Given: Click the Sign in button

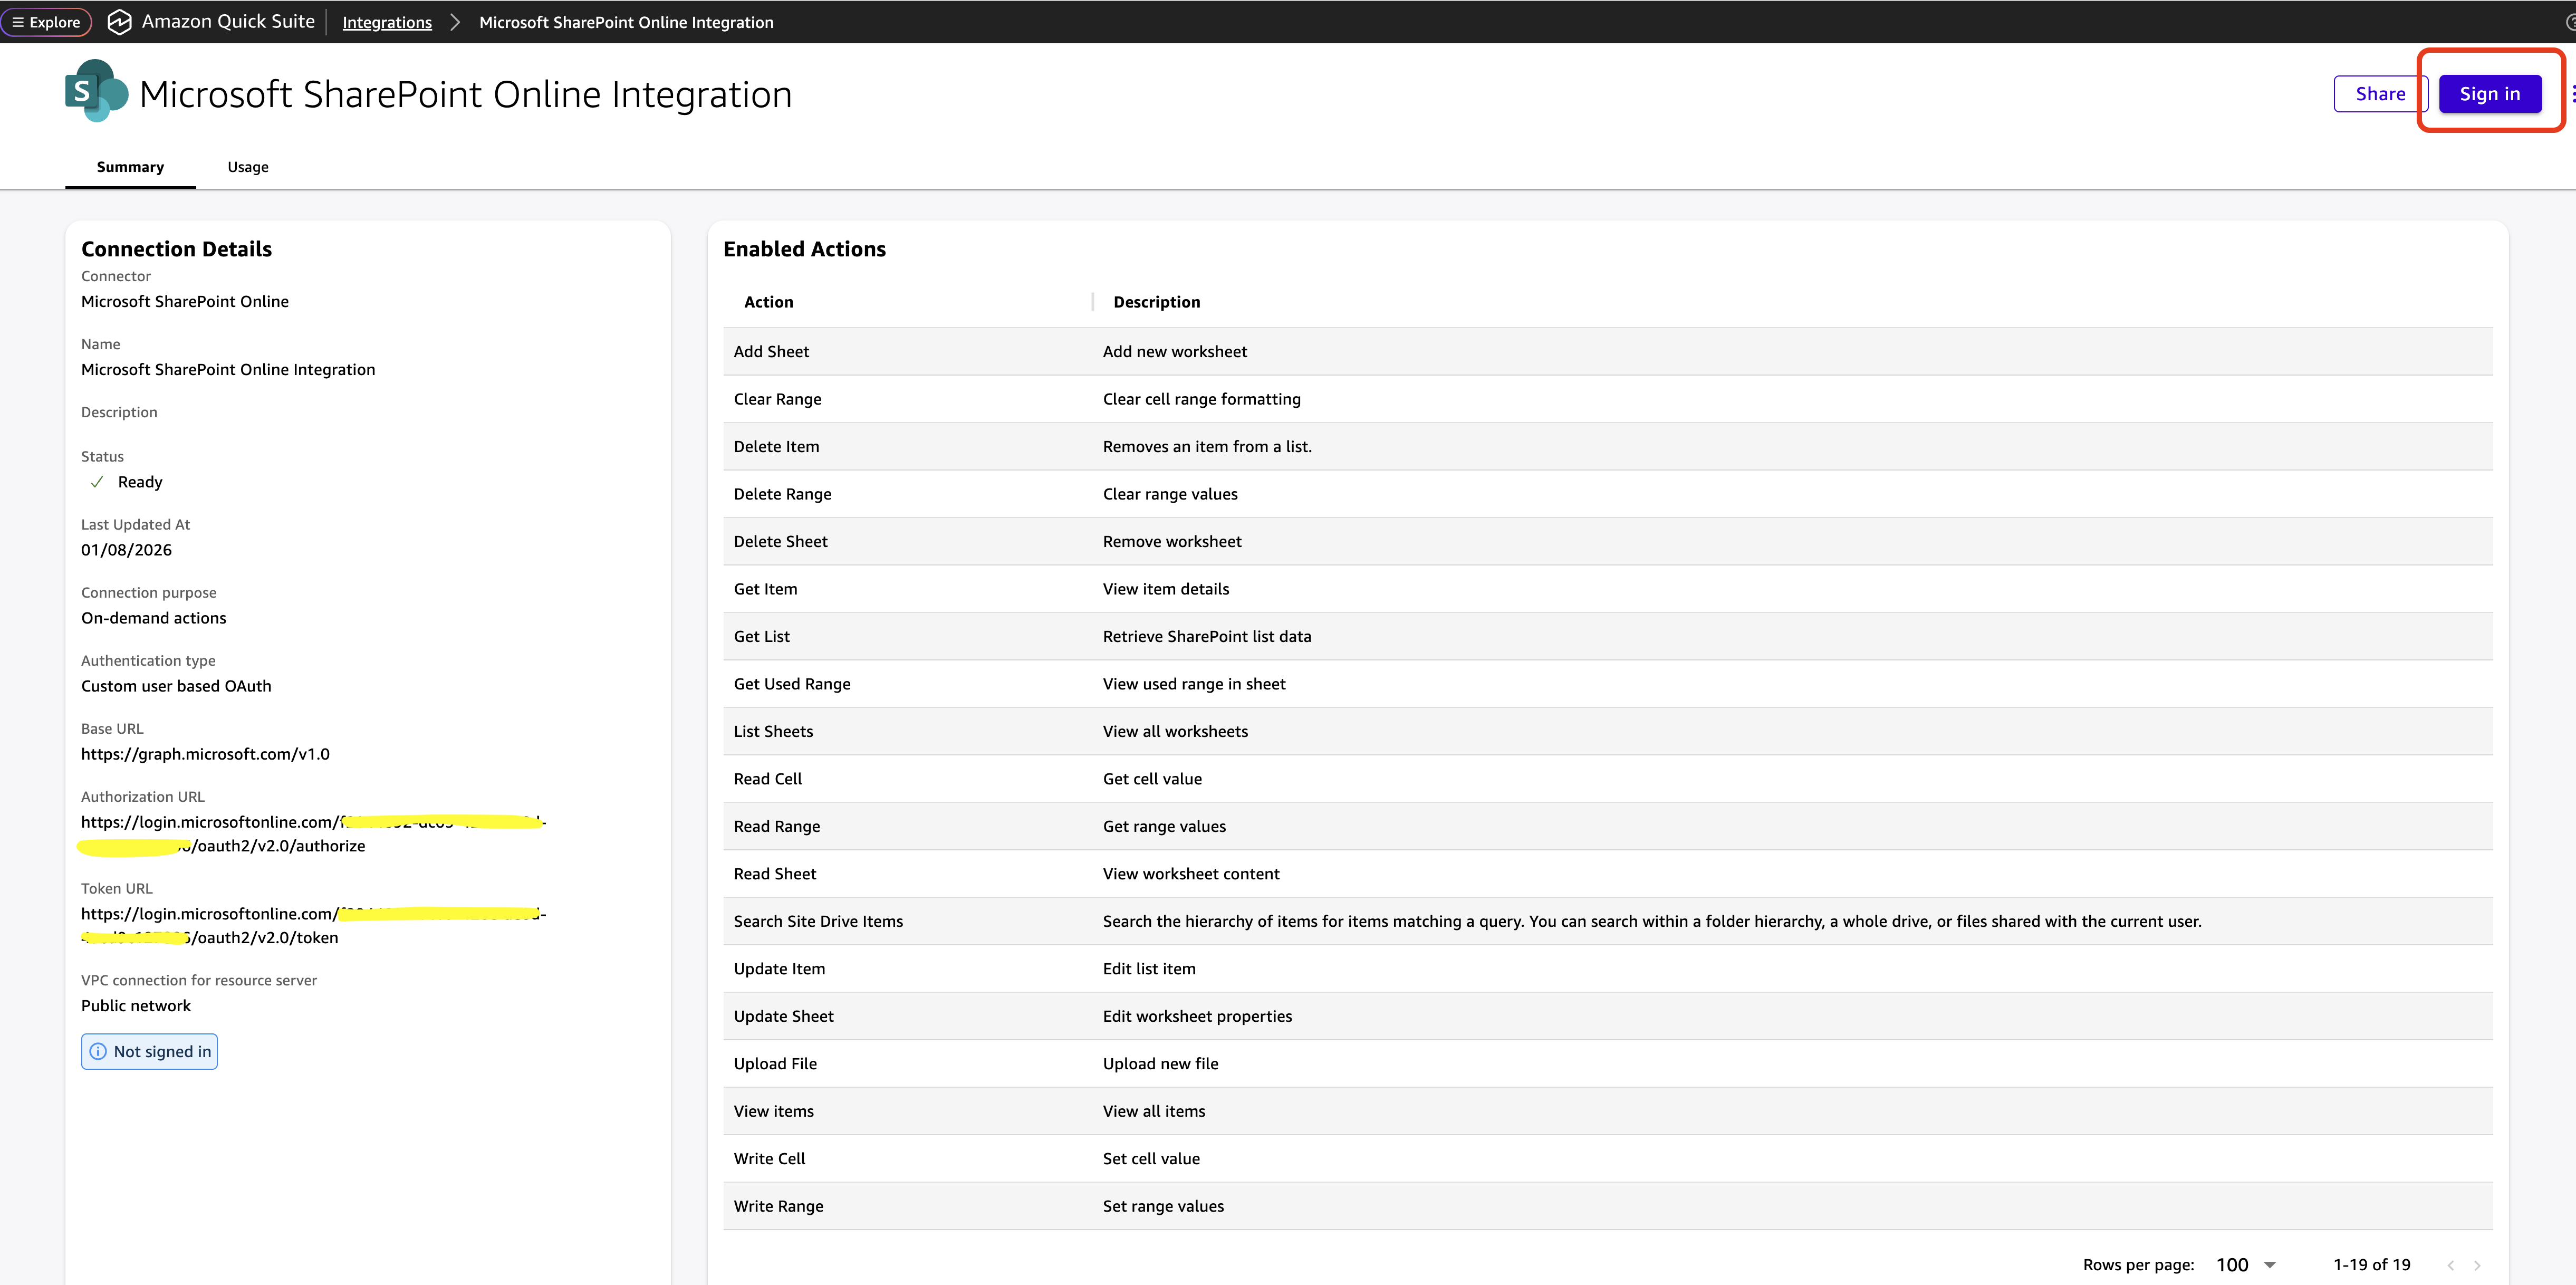Looking at the screenshot, I should tap(2490, 93).
